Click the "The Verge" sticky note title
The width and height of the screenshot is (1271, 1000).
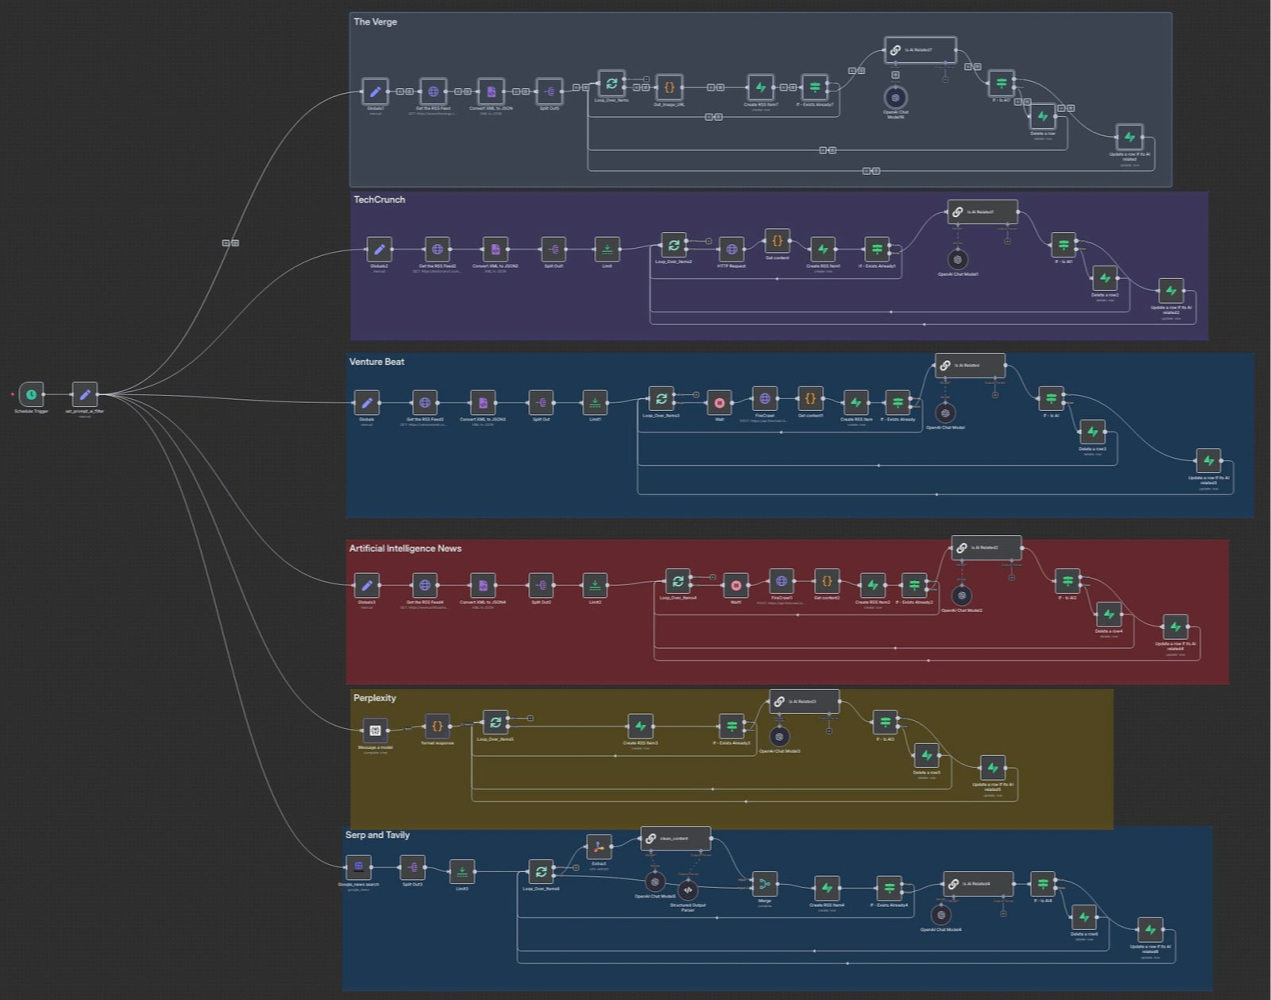375,21
